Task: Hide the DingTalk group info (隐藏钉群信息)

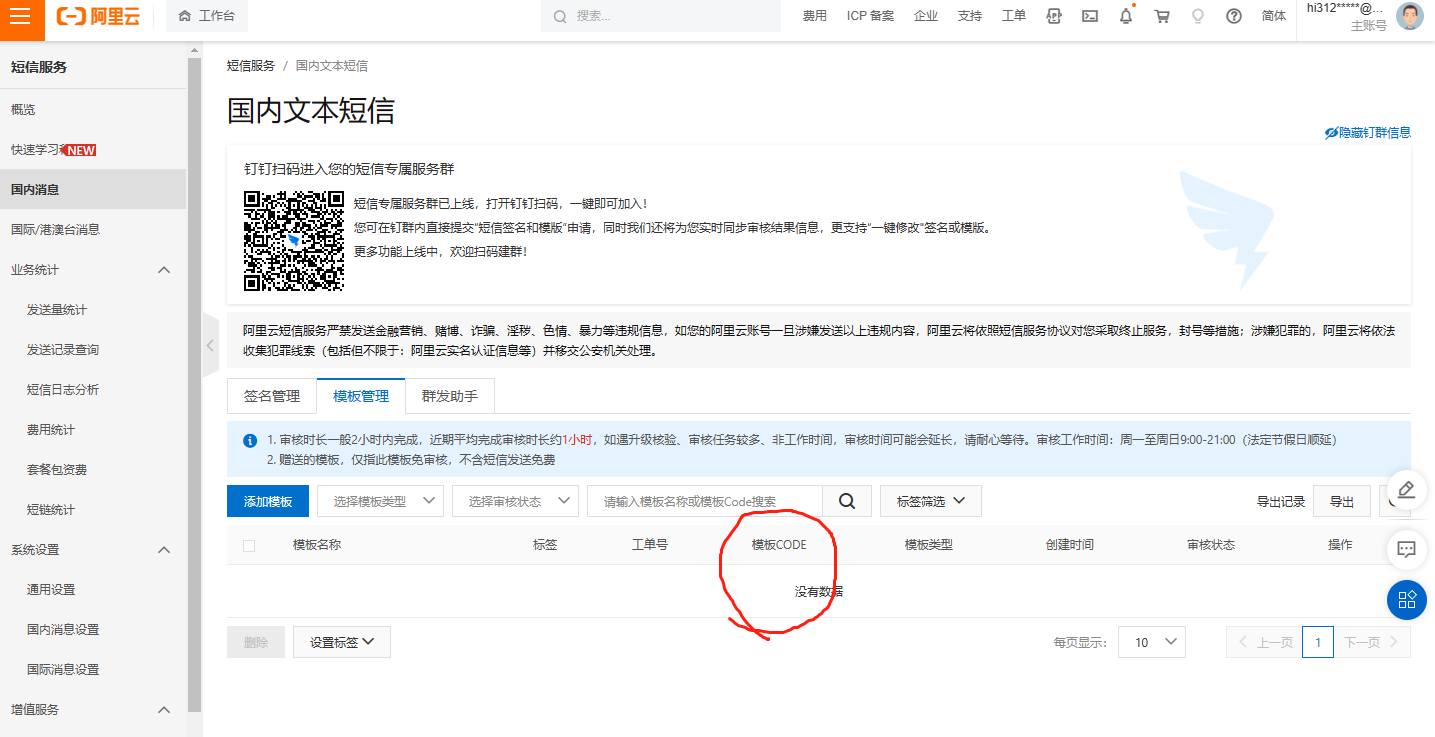Action: pyautogui.click(x=1367, y=132)
